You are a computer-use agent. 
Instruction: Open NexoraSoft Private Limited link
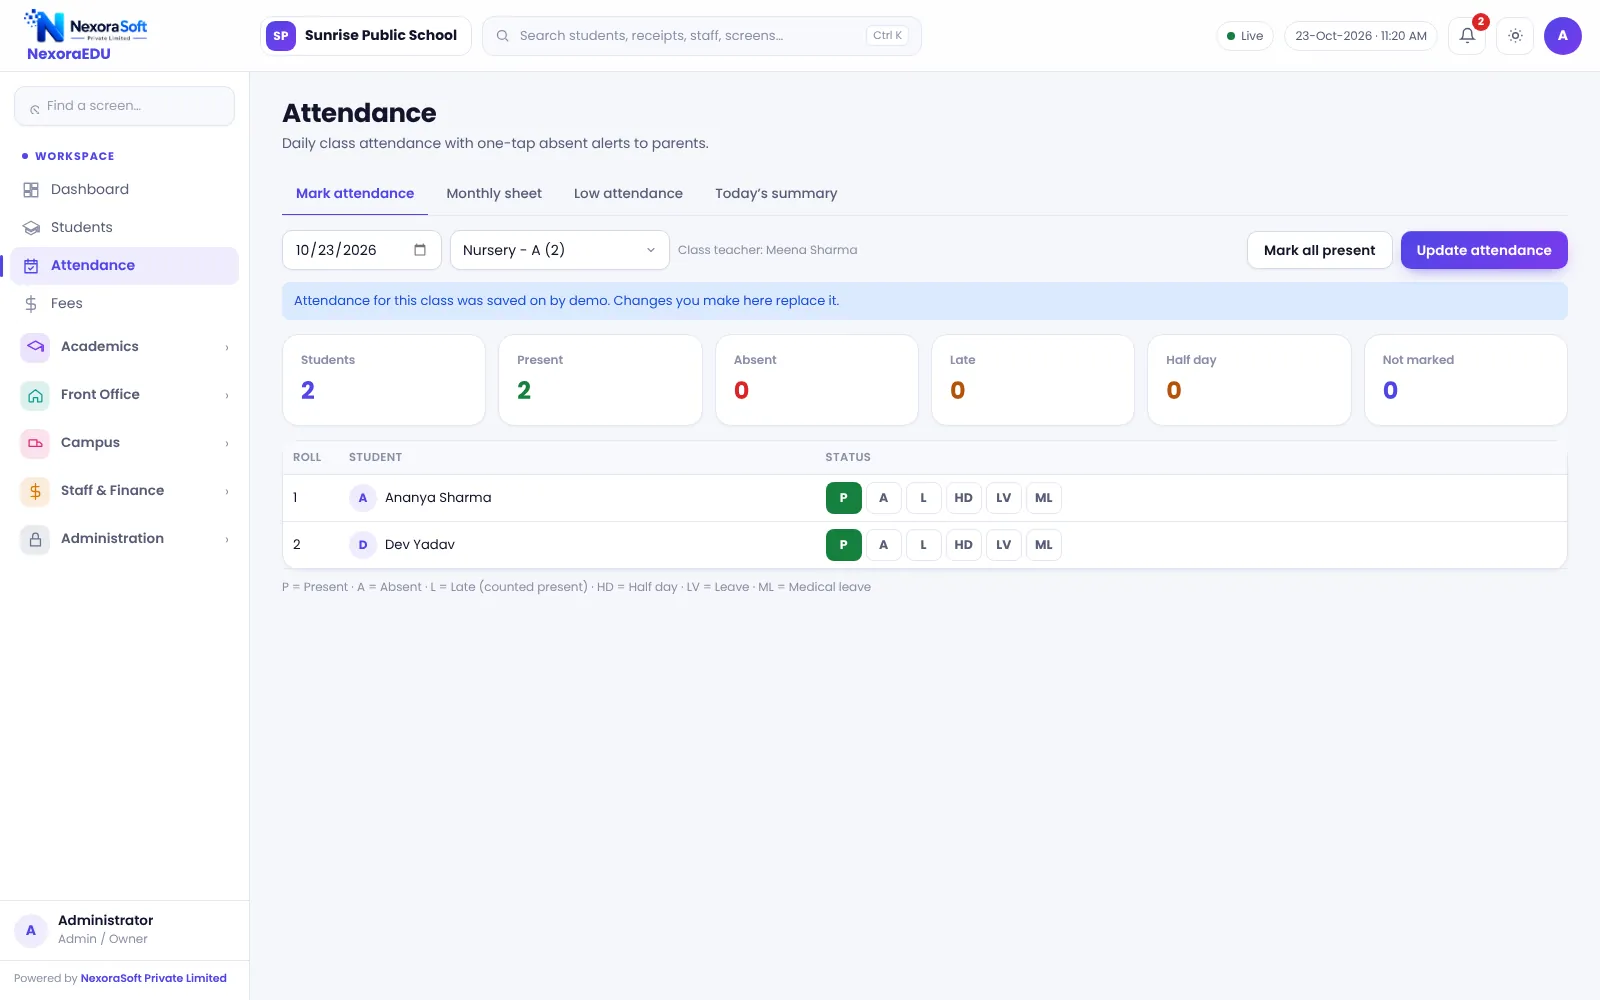[x=153, y=979]
